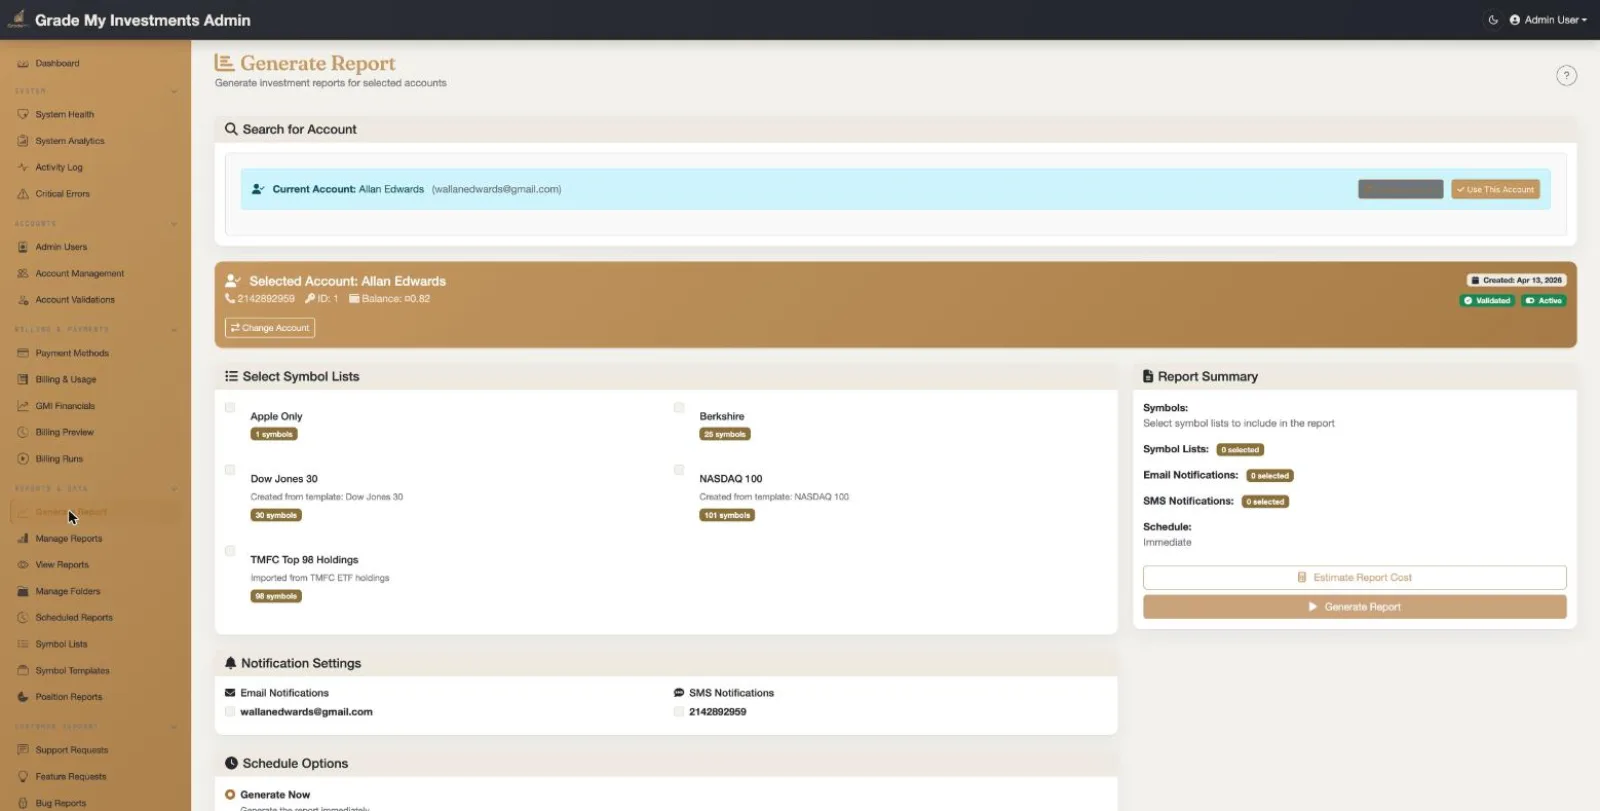Click the View Reports eye icon
The height and width of the screenshot is (811, 1600).
(x=23, y=565)
